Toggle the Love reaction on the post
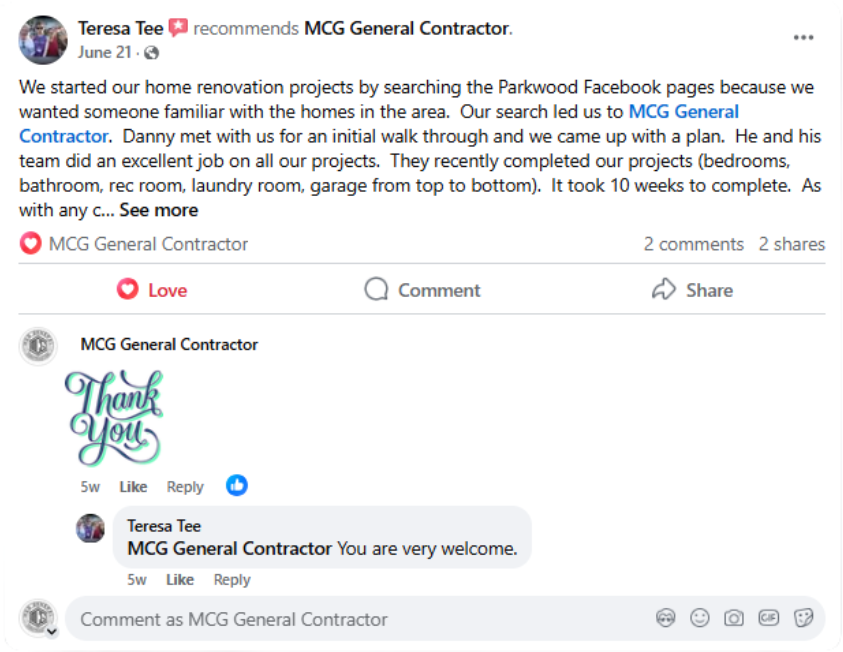The width and height of the screenshot is (843, 652). click(x=152, y=290)
